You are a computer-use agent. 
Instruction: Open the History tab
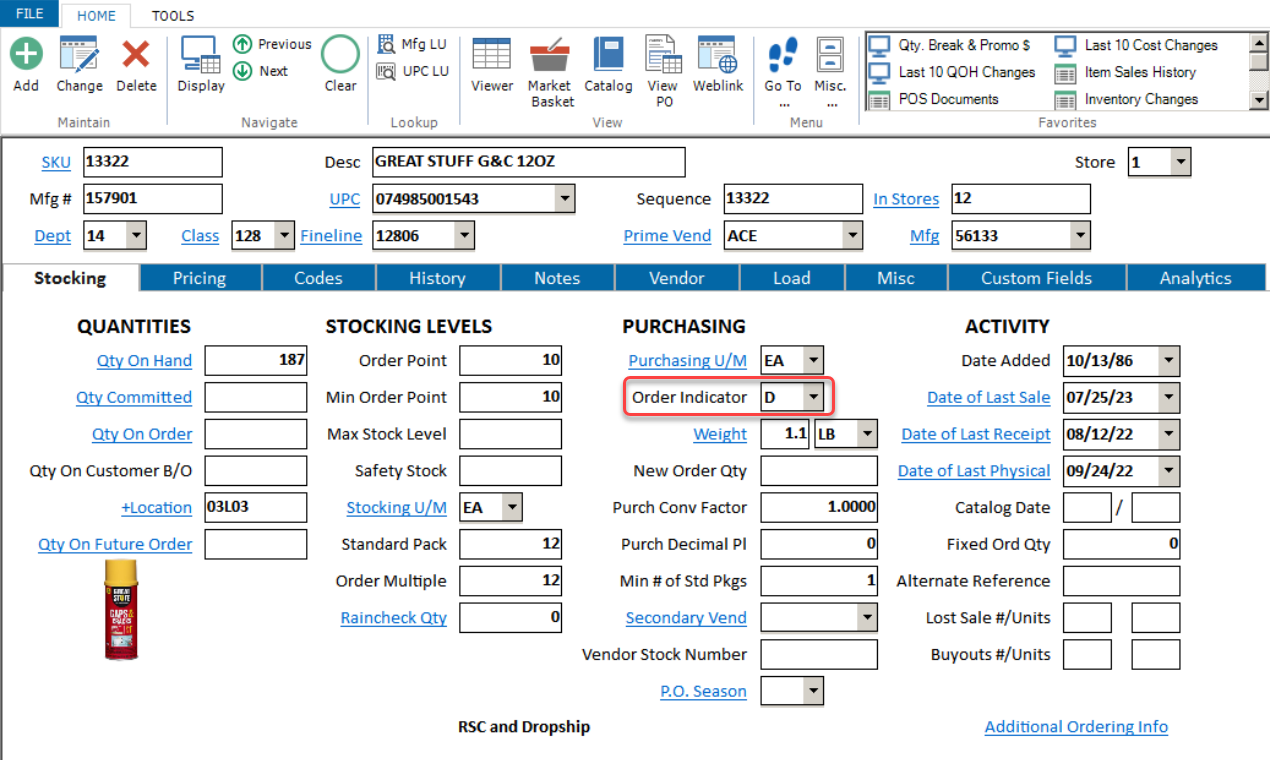tap(437, 278)
